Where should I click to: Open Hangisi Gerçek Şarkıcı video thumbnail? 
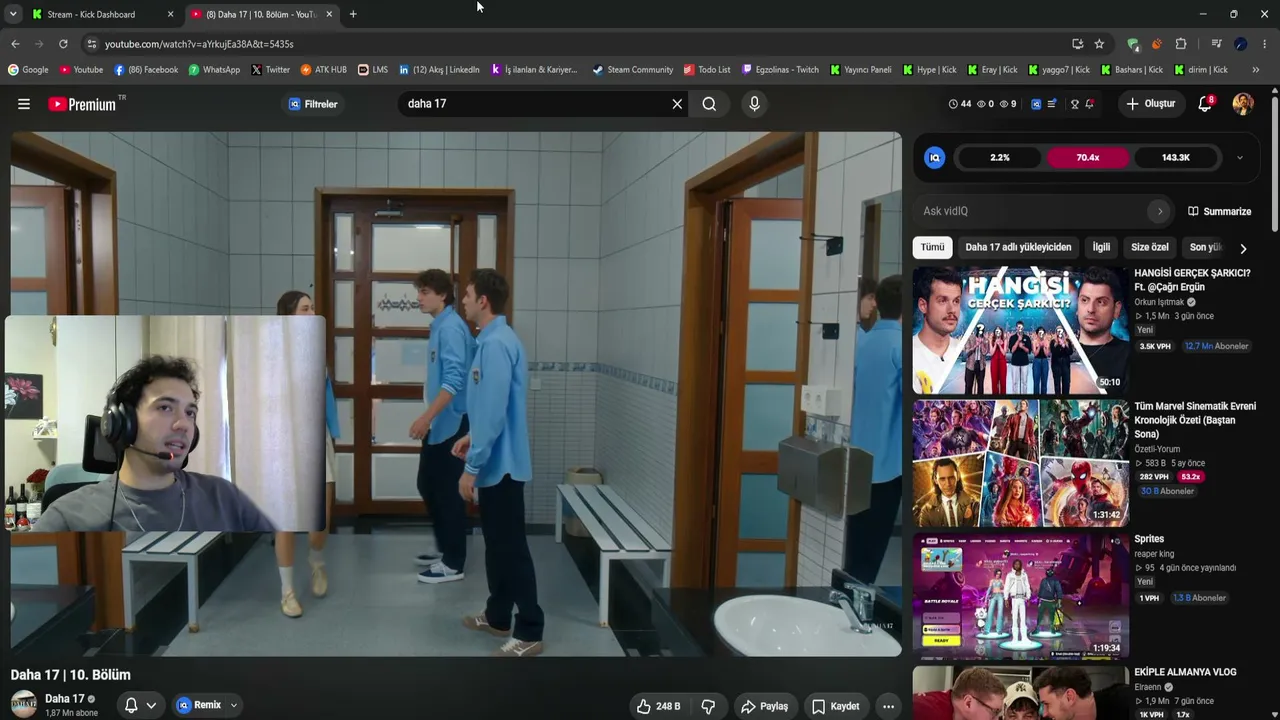(1019, 330)
